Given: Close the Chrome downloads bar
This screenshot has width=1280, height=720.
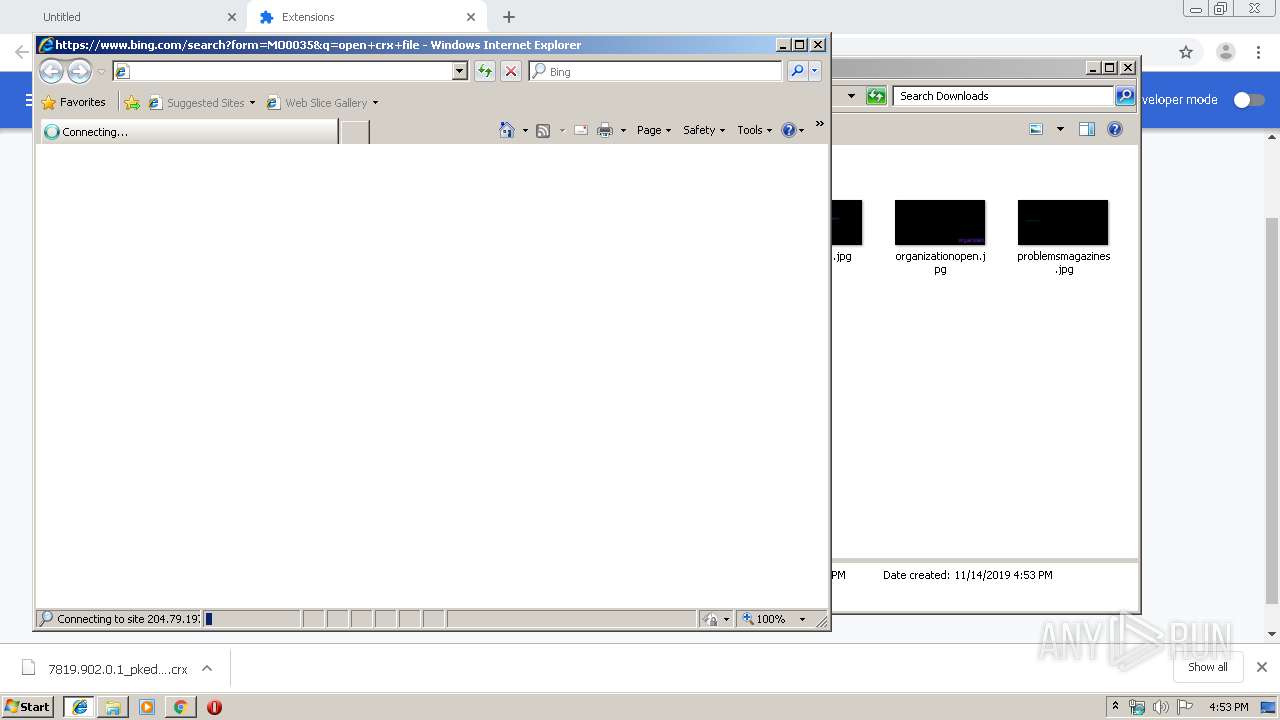Looking at the screenshot, I should tap(1262, 667).
